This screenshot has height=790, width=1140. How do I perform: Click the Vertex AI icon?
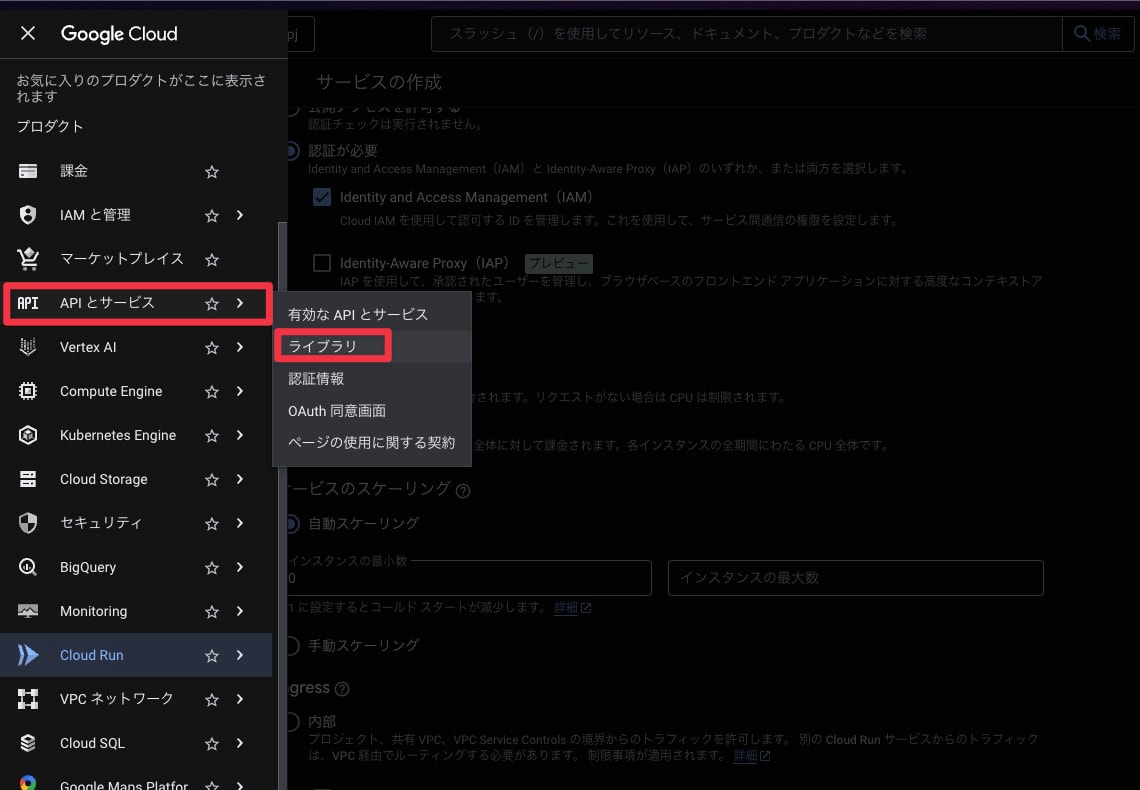28,347
